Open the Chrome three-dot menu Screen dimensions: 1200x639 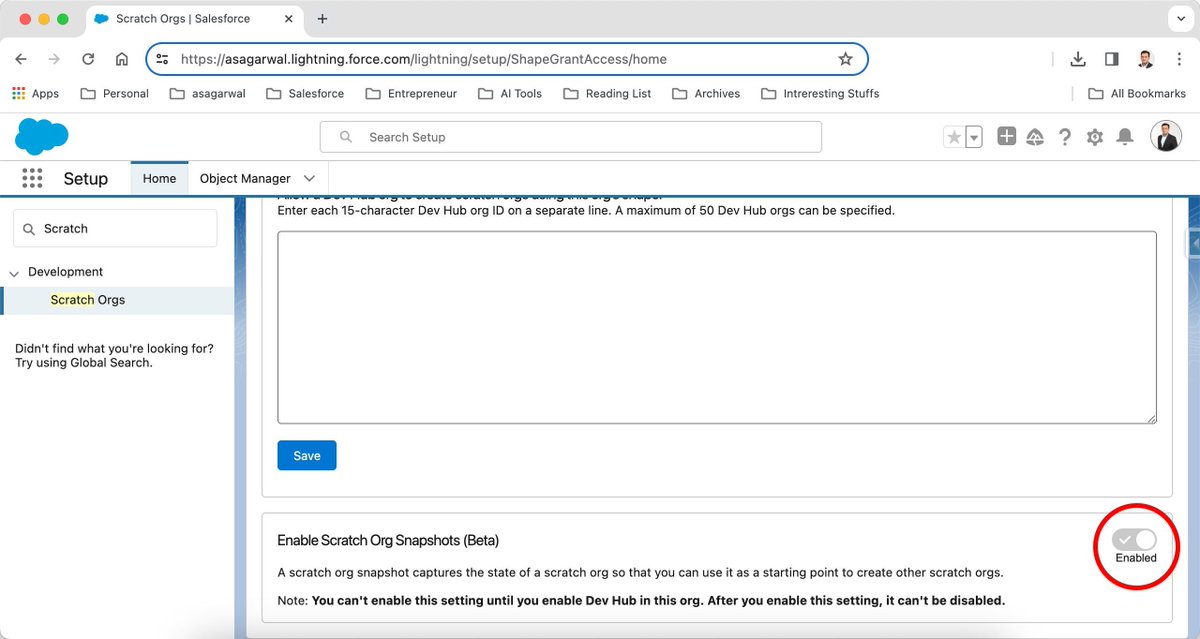[1177, 59]
